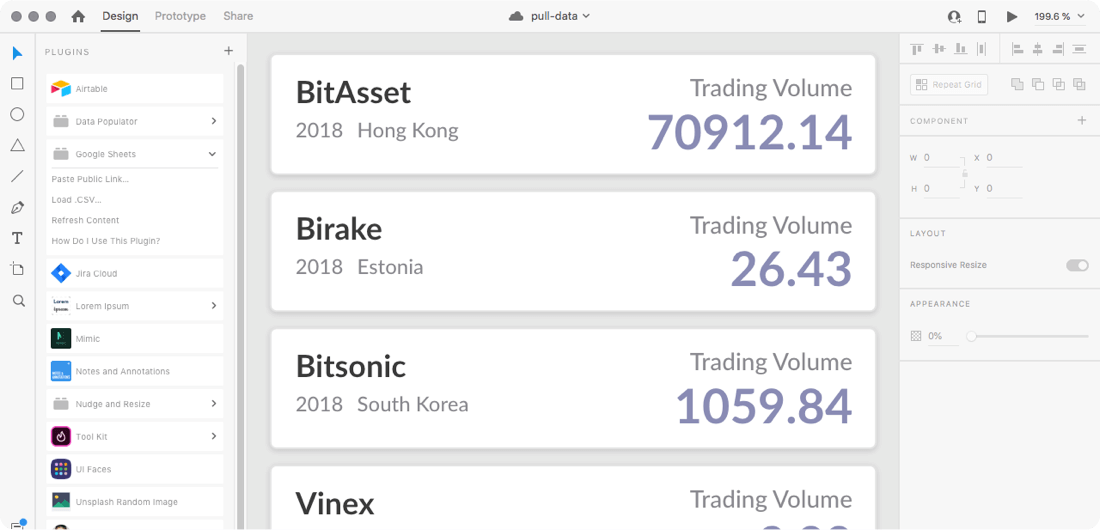Click the W width input field
The width and height of the screenshot is (1100, 530).
940,158
